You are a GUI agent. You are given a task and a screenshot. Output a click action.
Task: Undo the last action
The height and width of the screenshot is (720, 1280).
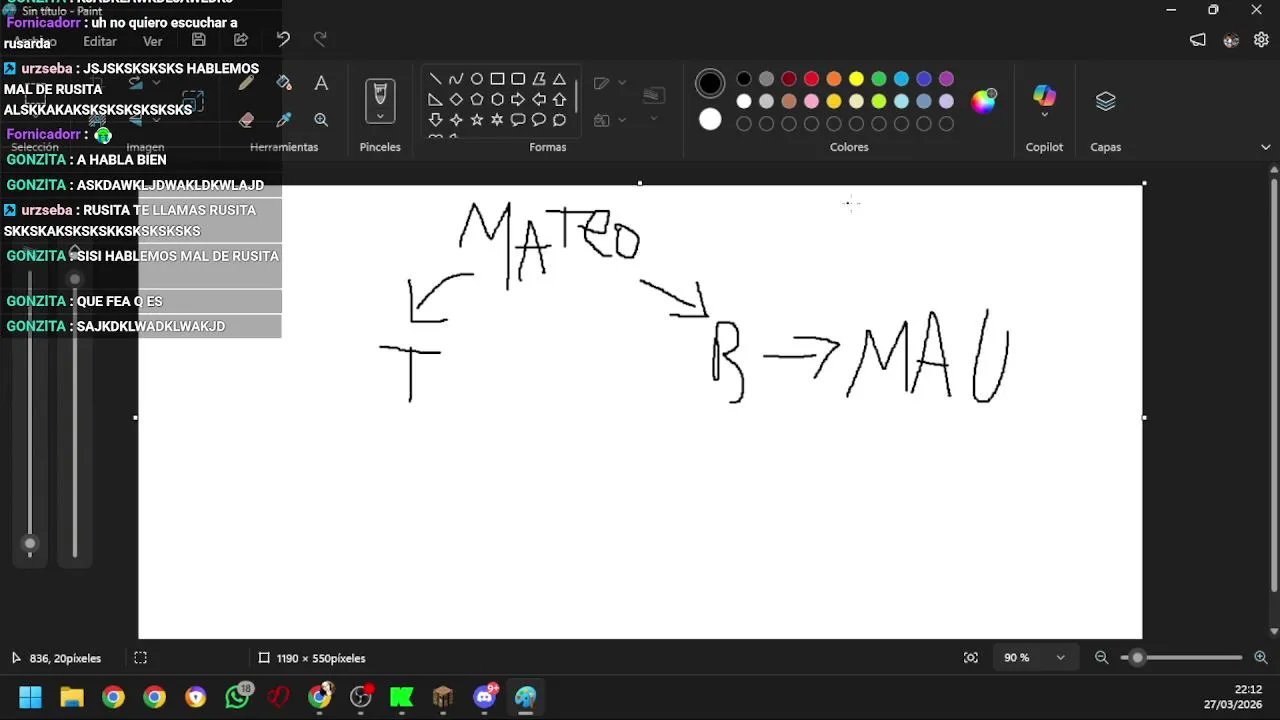[283, 40]
